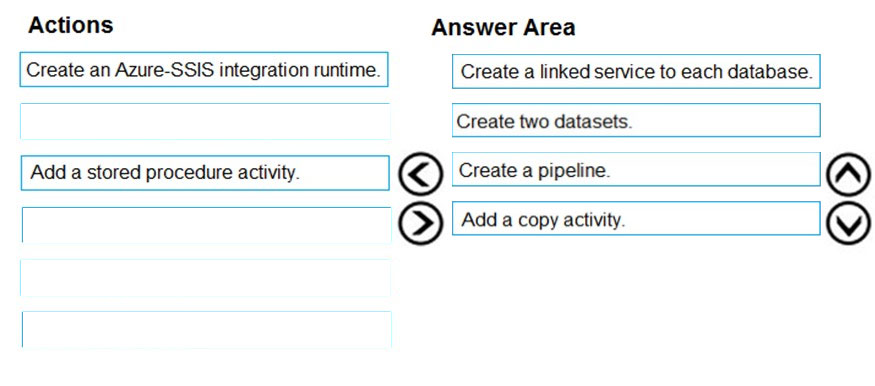Select the 'Create a pipeline' answer item
875x386 pixels.
tap(636, 170)
